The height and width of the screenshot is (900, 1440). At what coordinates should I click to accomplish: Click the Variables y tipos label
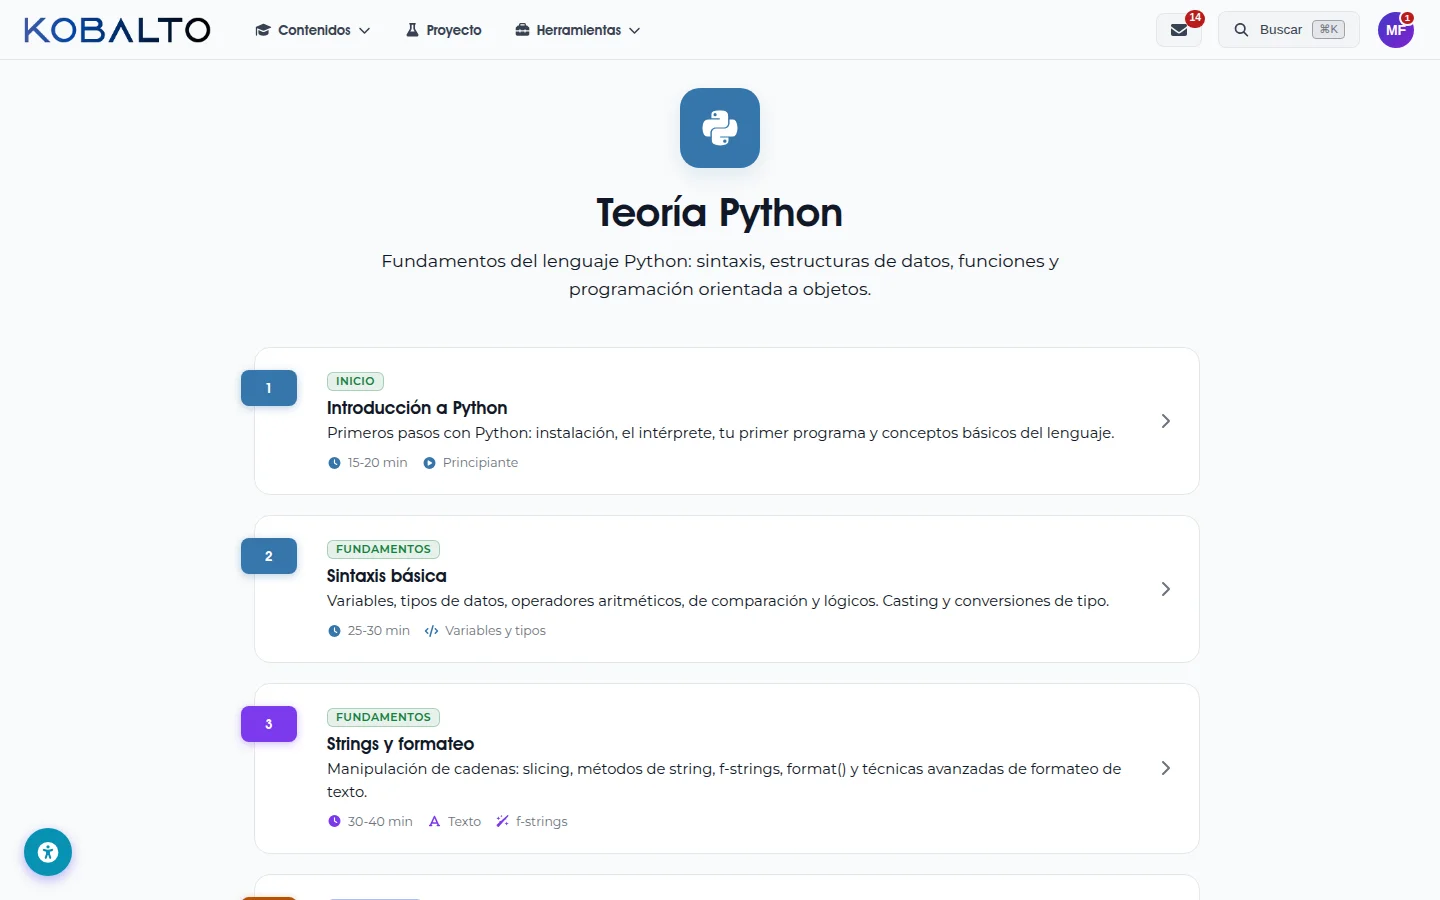tap(495, 631)
